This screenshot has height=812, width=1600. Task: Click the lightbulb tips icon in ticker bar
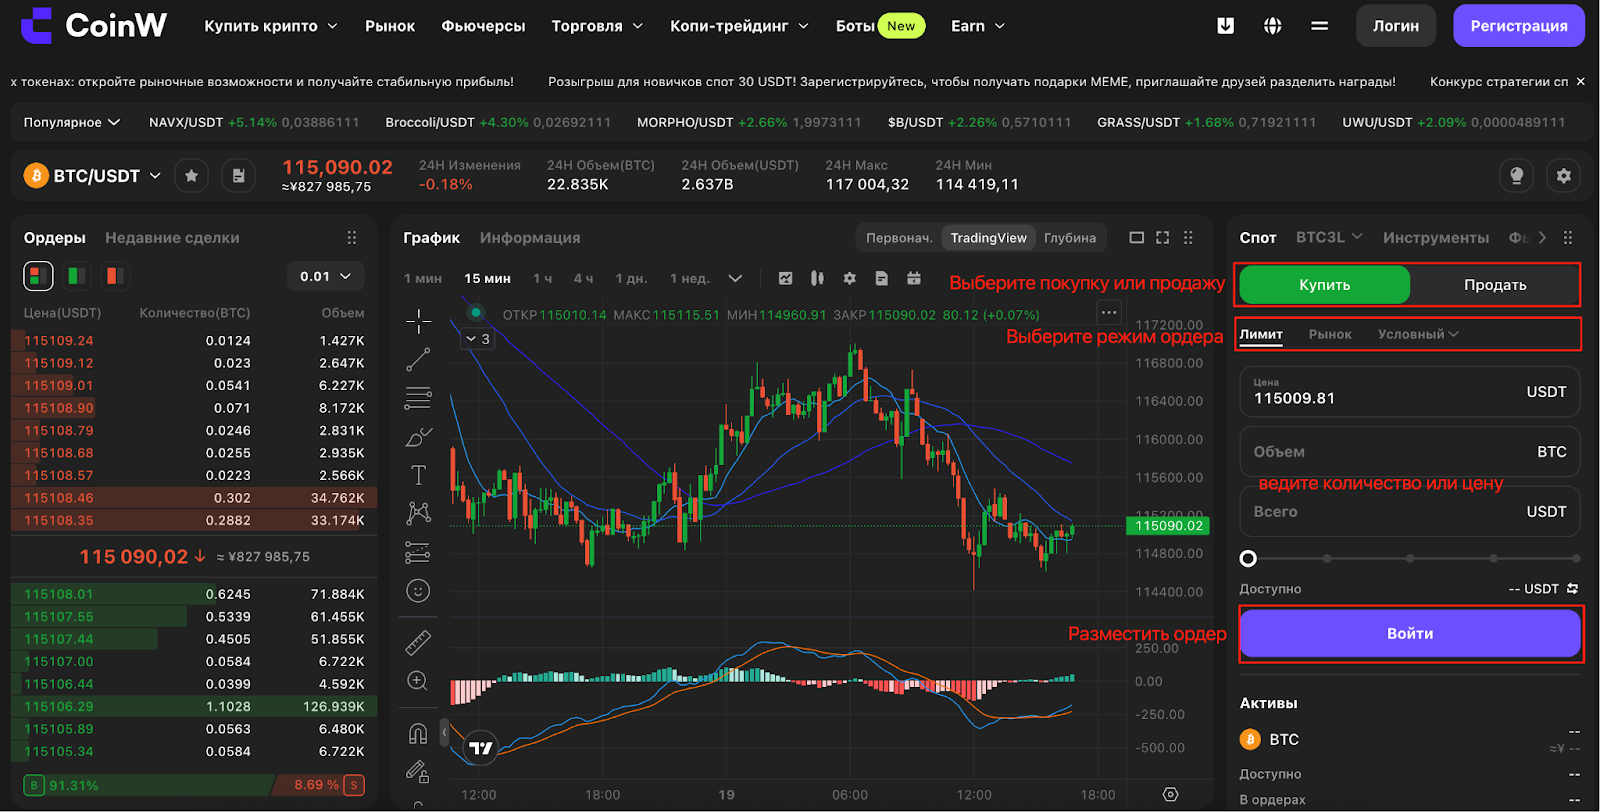click(1517, 176)
